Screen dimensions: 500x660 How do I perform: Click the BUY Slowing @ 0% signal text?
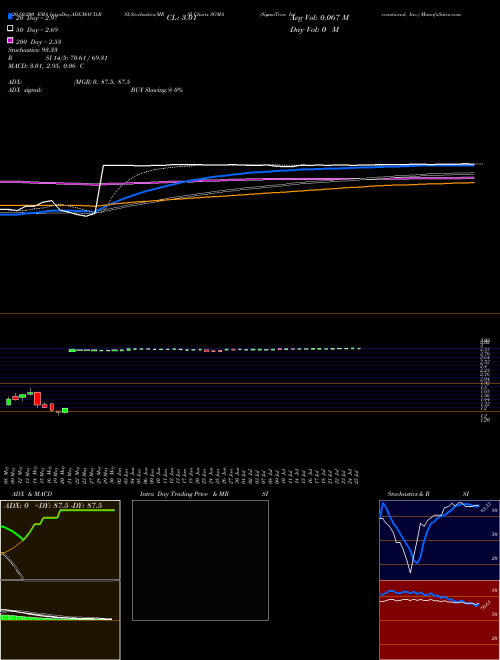[x=157, y=90]
